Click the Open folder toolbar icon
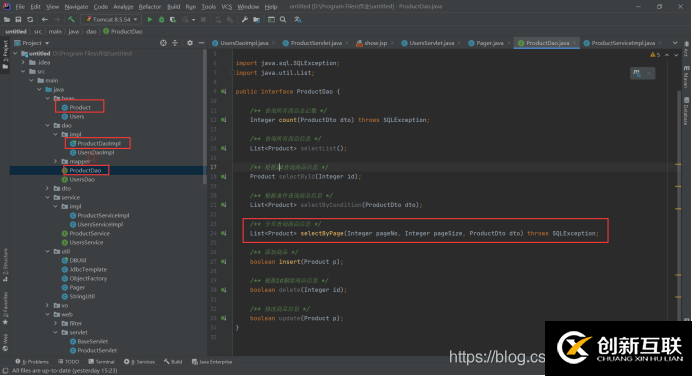The width and height of the screenshot is (692, 376). (7, 19)
